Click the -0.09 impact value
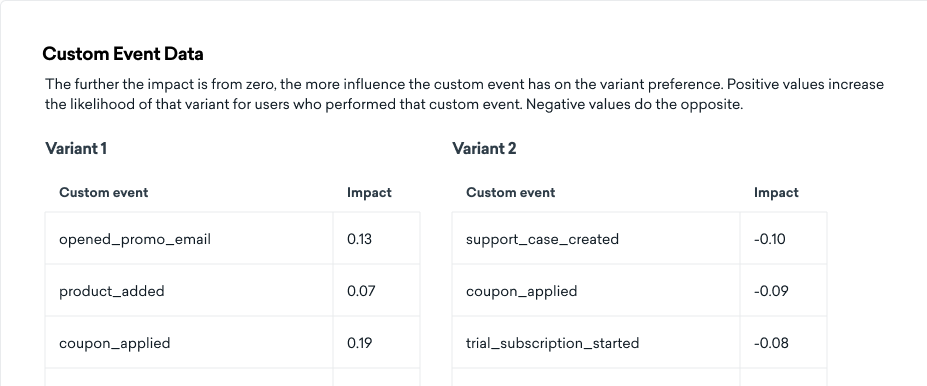Viewport: 927px width, 386px height. click(x=771, y=291)
